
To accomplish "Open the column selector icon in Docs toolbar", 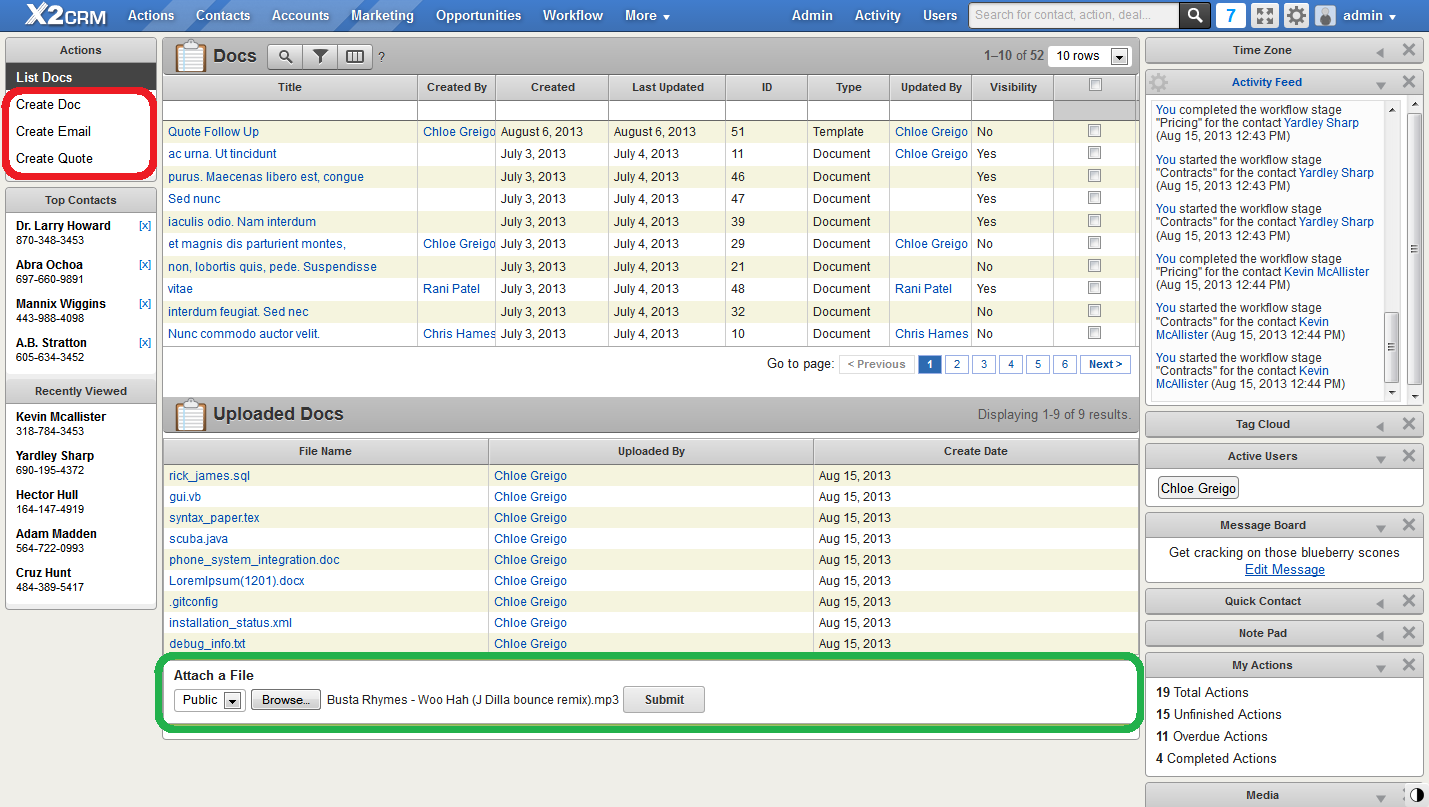I will pos(354,57).
